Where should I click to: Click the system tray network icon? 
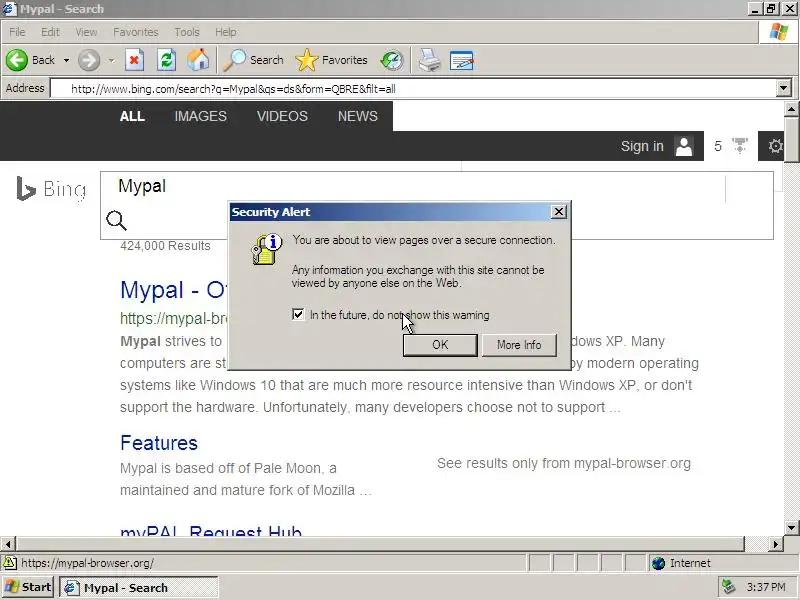coord(728,587)
